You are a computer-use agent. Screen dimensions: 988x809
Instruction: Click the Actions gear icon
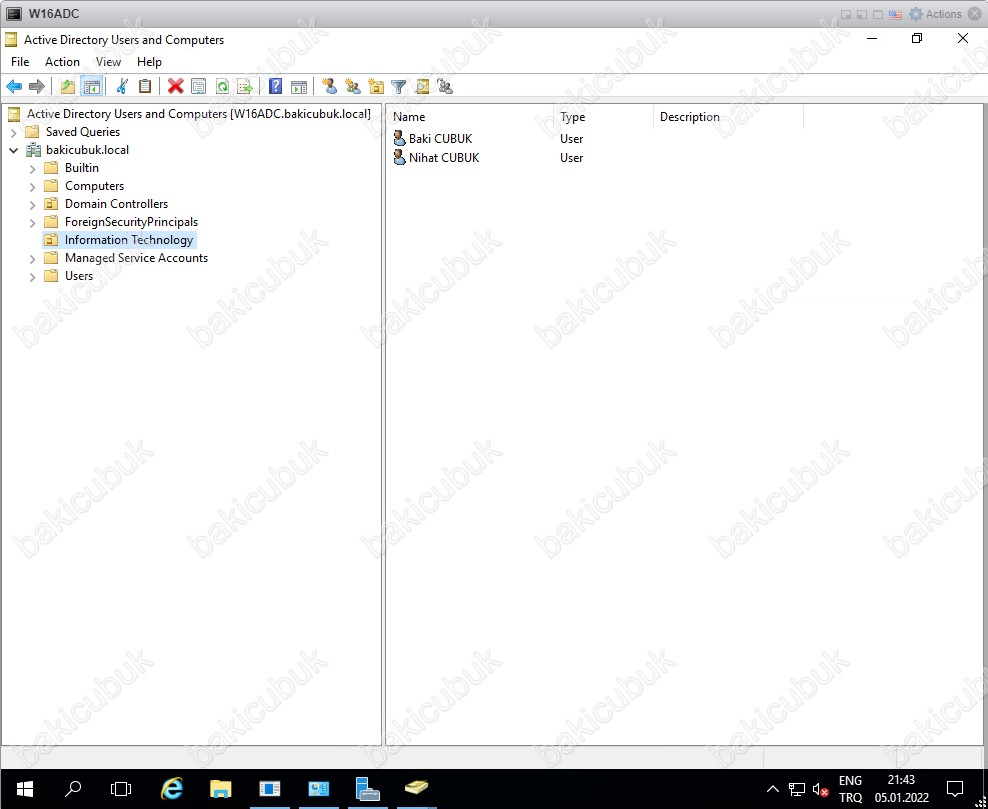click(x=916, y=14)
